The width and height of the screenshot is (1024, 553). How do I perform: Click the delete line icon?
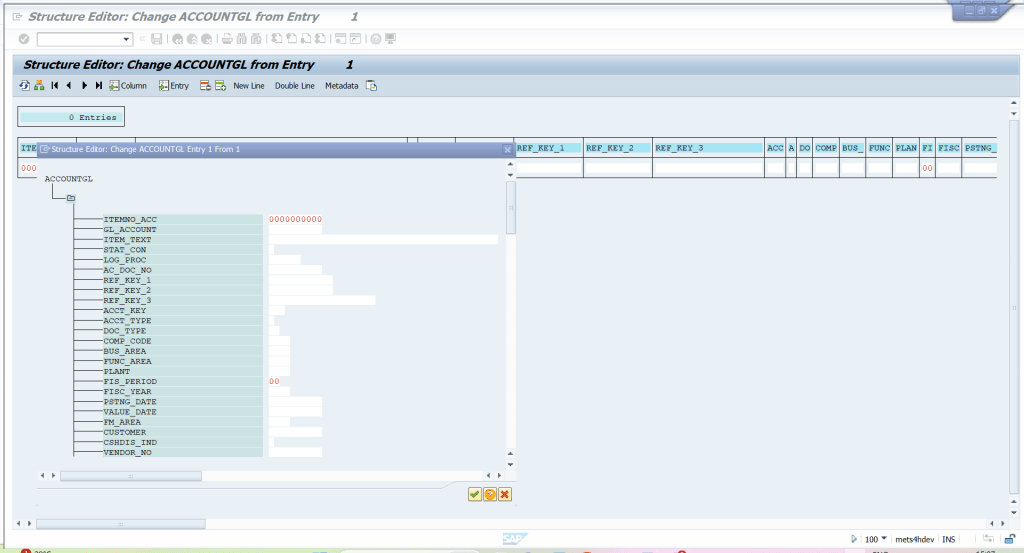[x=205, y=86]
